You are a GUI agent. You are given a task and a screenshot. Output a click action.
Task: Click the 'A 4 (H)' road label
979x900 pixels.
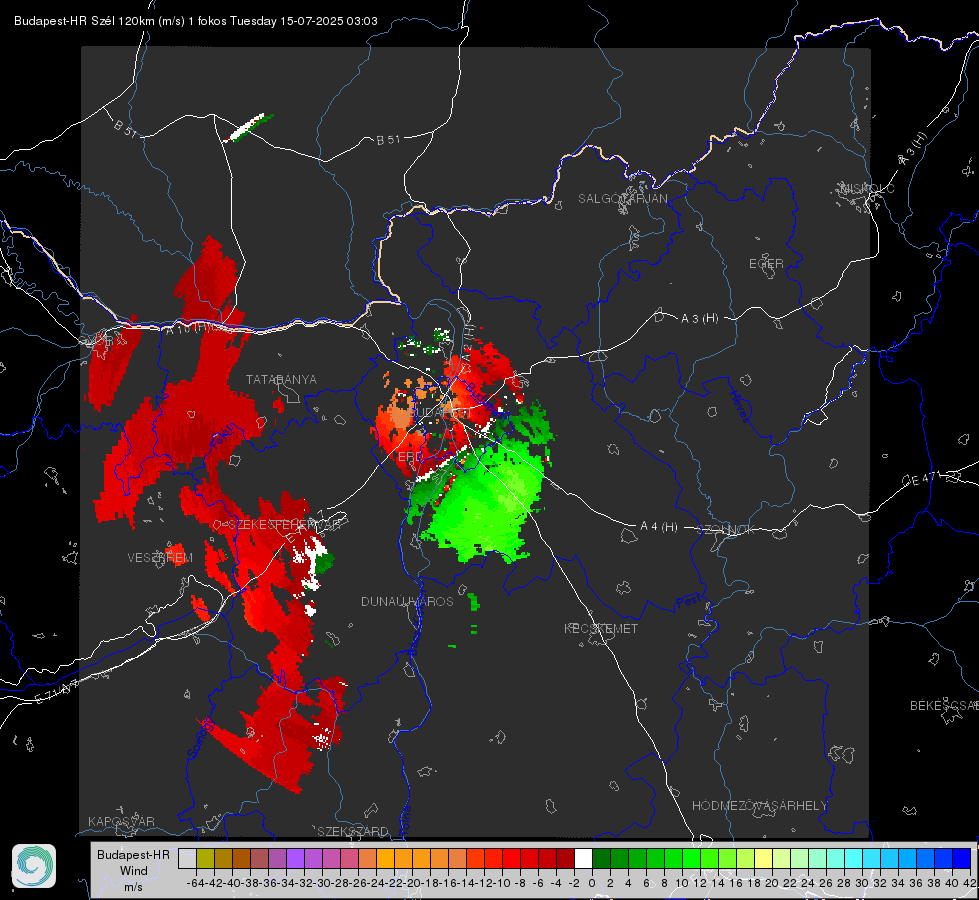point(659,527)
